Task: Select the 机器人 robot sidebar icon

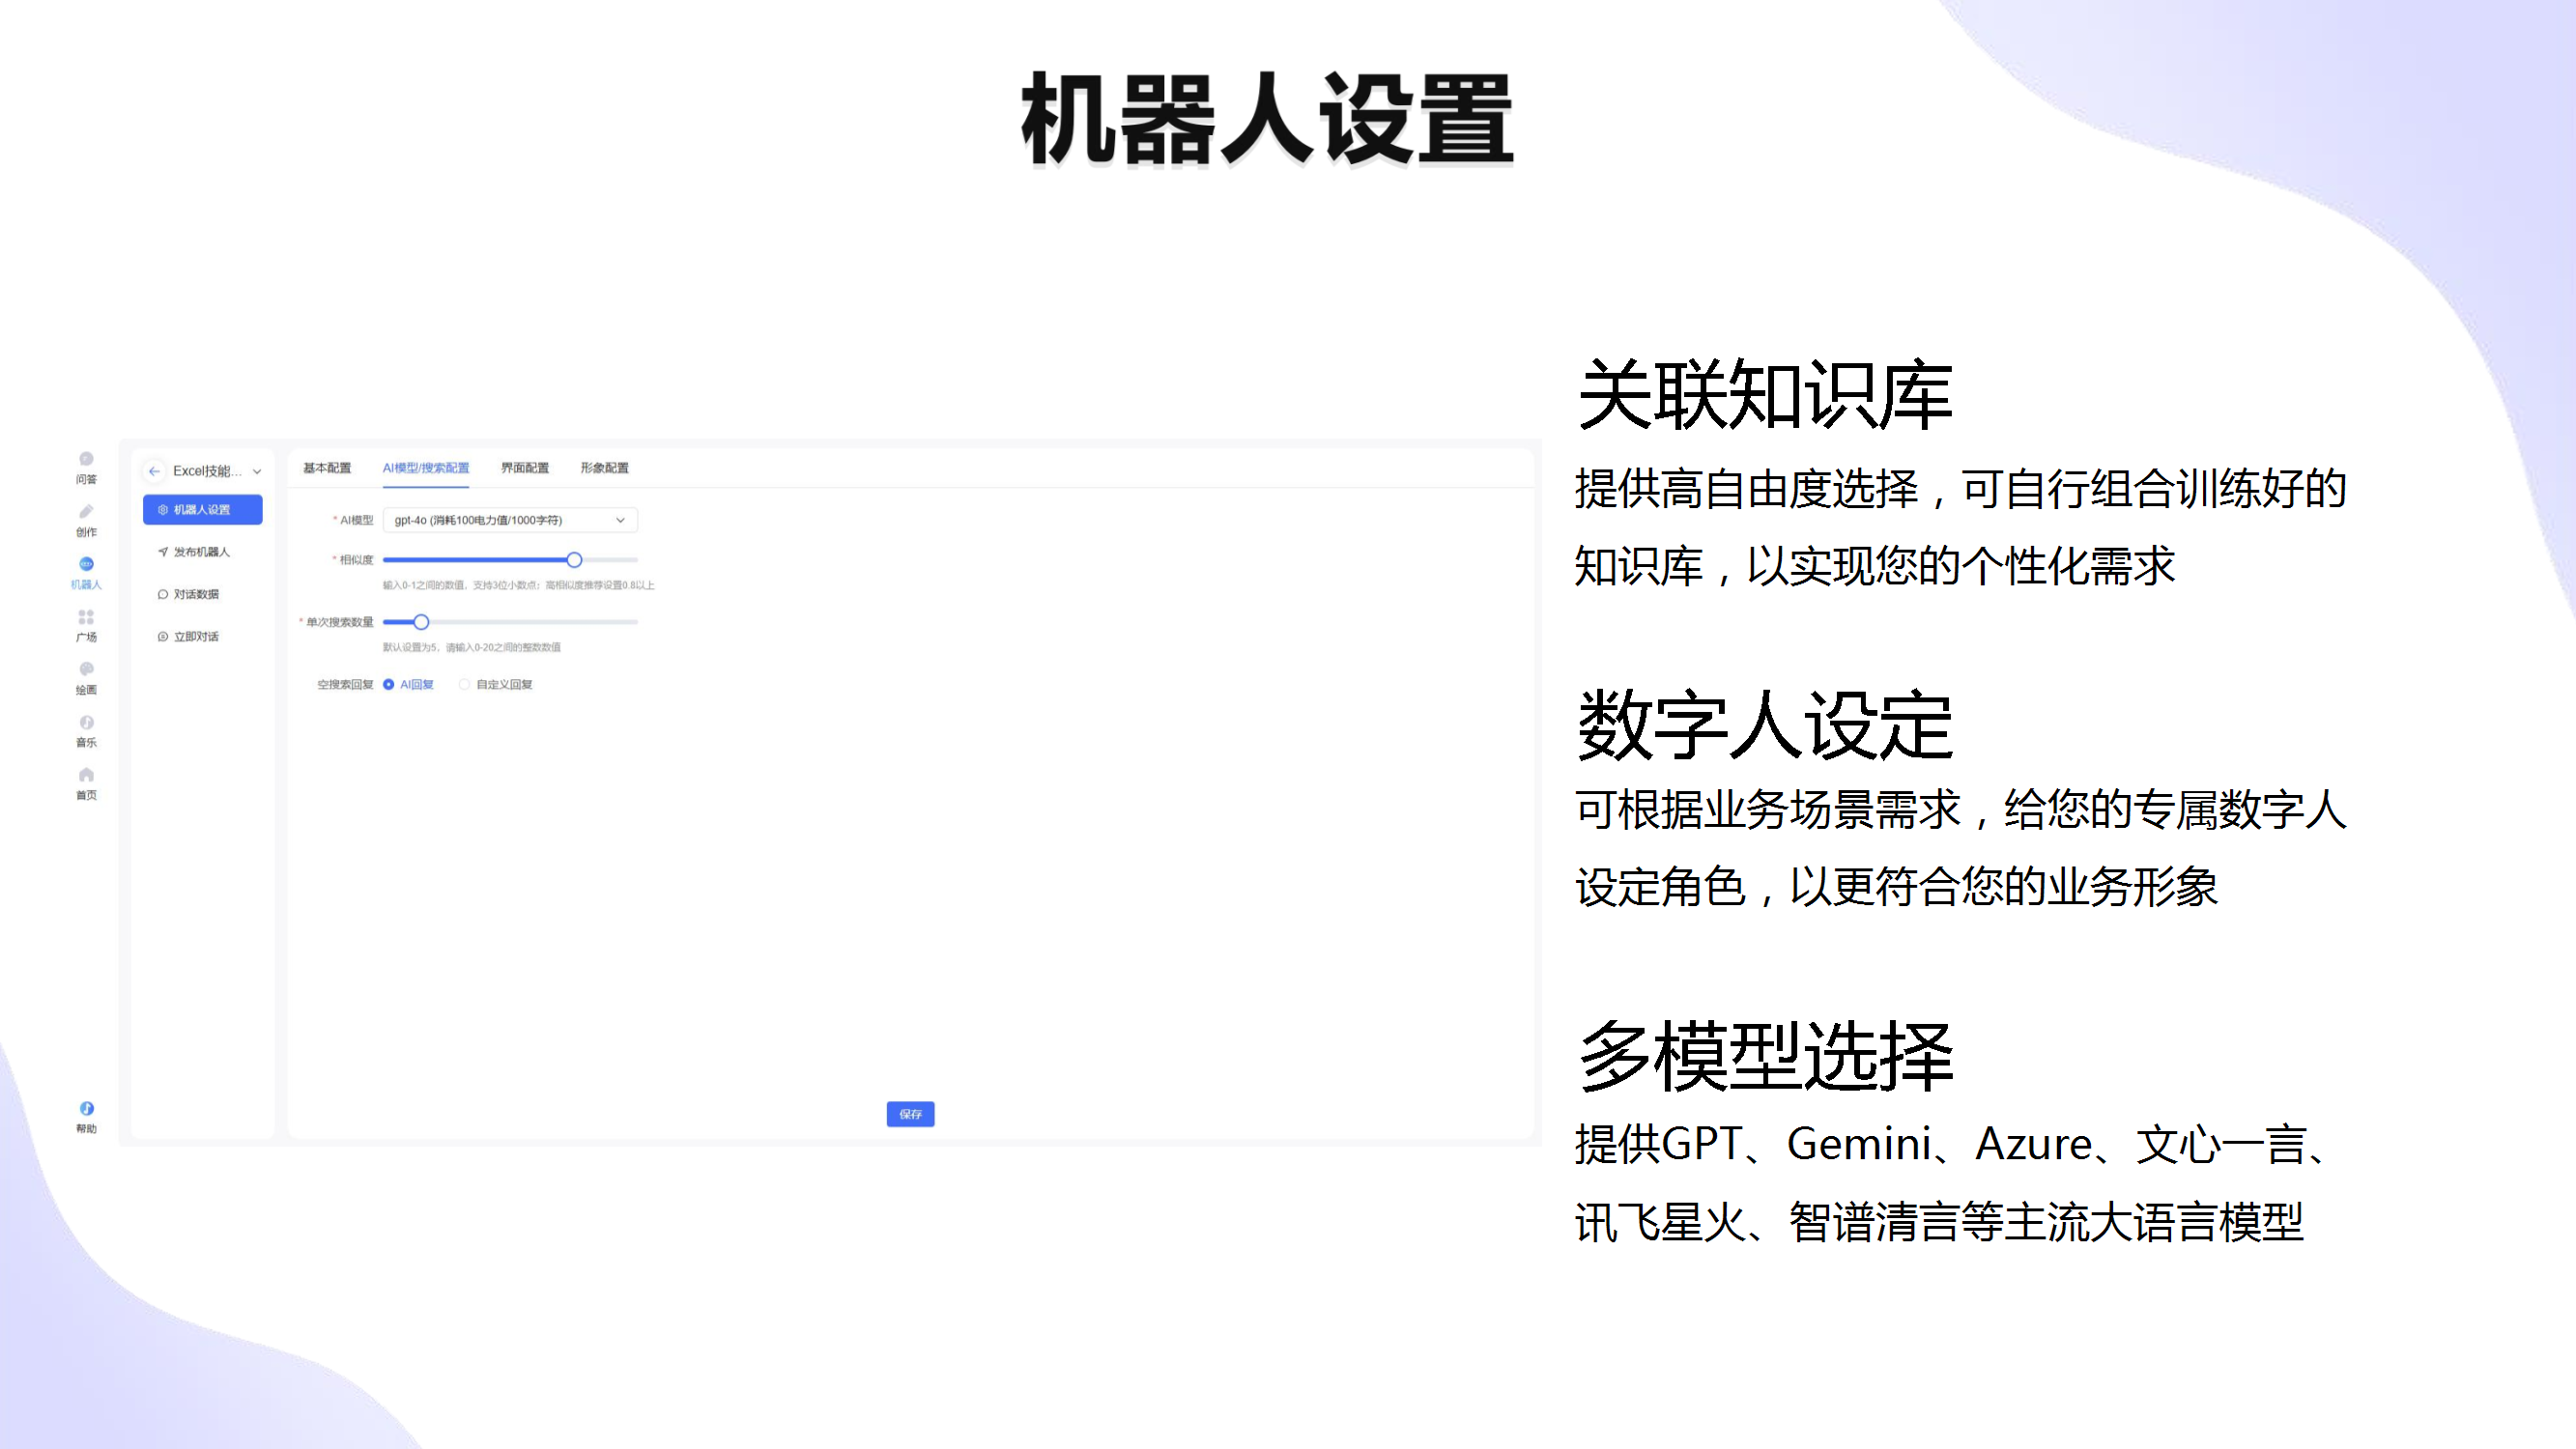Action: point(86,566)
